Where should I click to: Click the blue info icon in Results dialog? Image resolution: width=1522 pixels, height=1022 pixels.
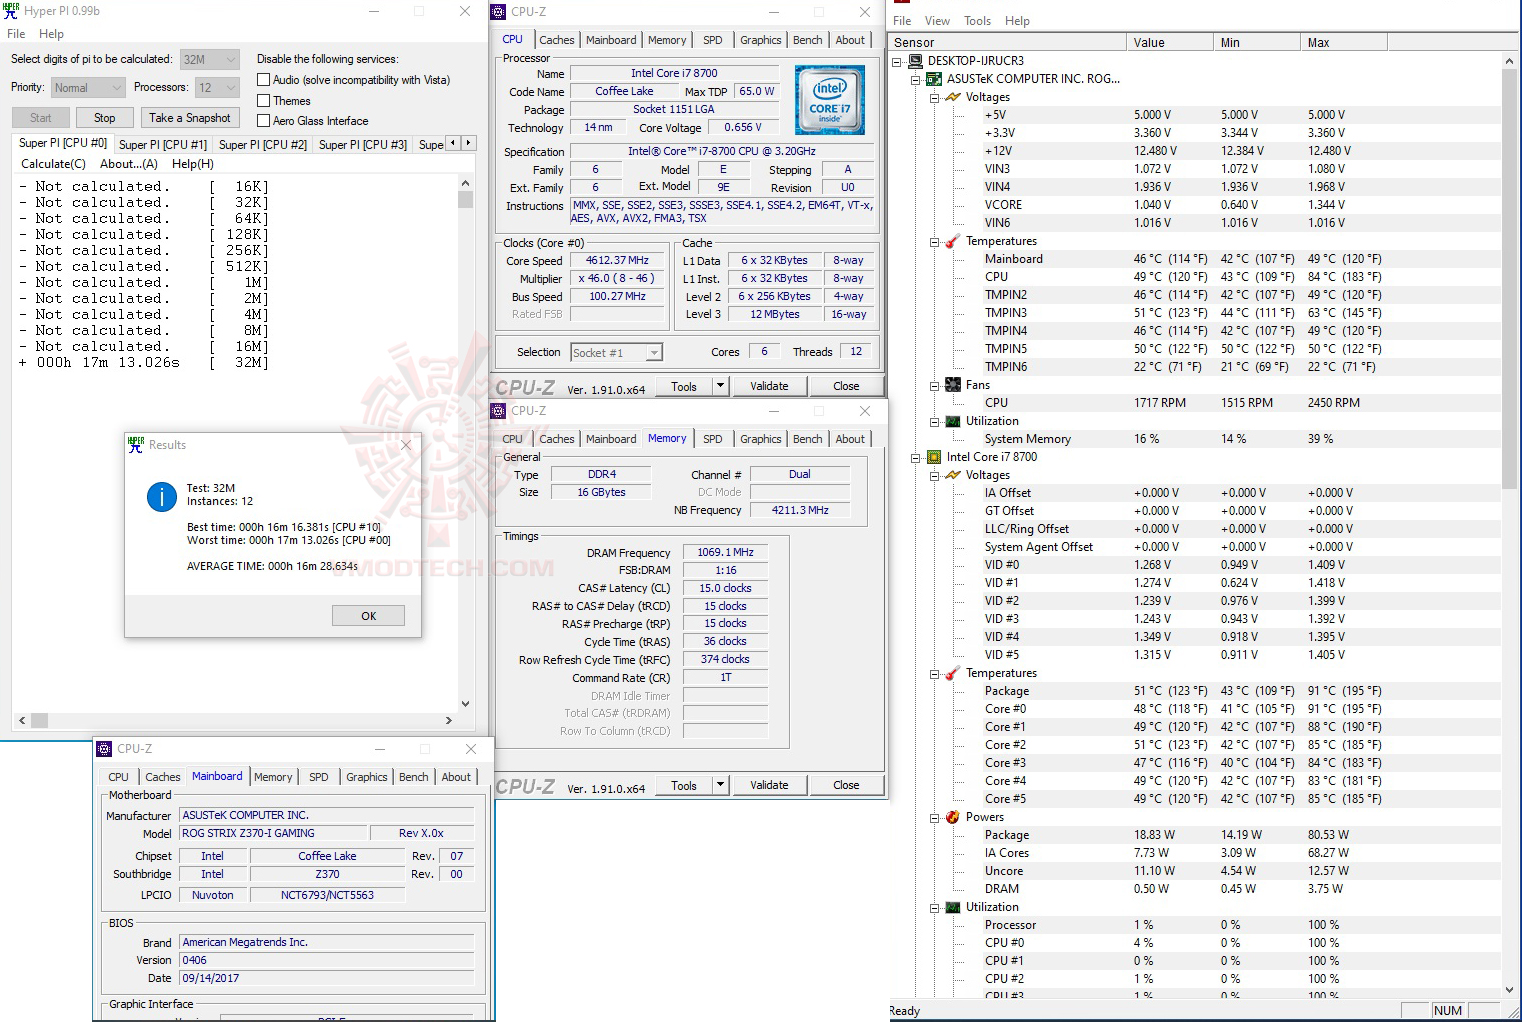(161, 496)
